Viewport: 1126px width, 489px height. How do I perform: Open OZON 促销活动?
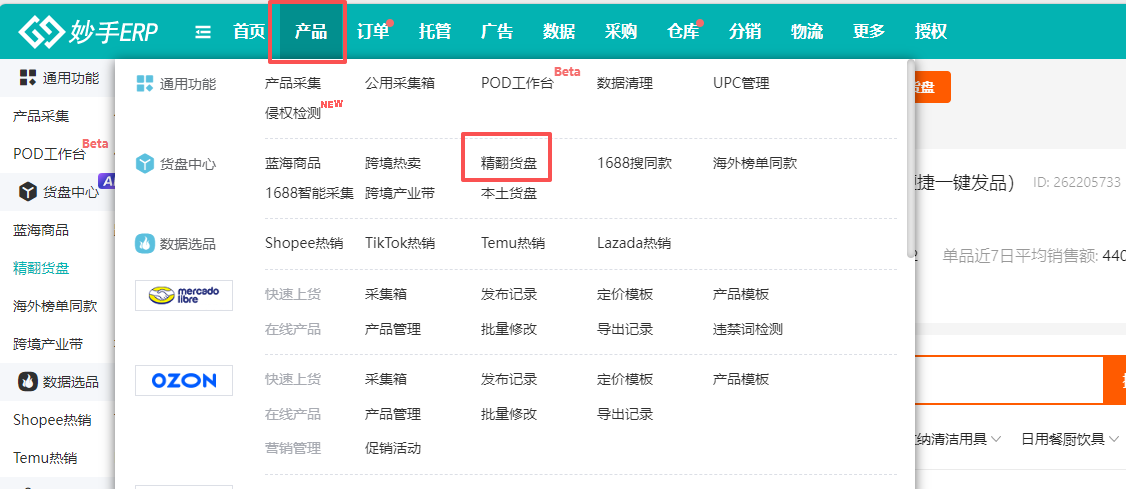pos(393,449)
